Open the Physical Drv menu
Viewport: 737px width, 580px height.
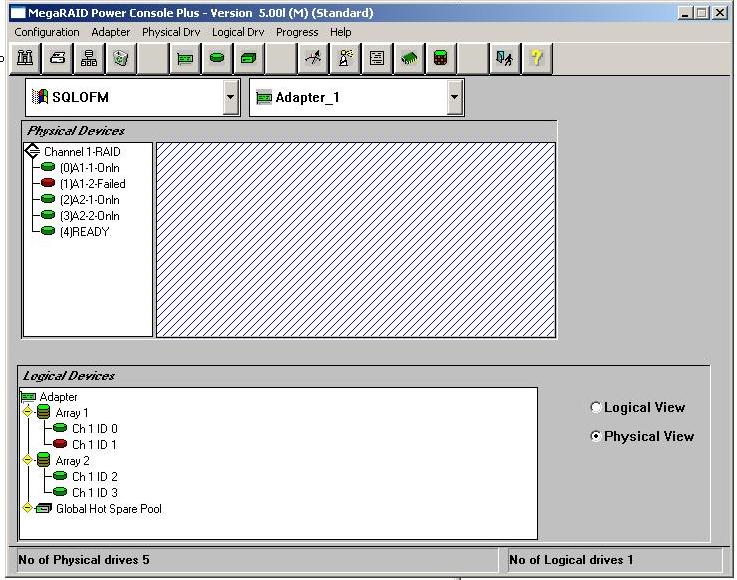pos(171,32)
